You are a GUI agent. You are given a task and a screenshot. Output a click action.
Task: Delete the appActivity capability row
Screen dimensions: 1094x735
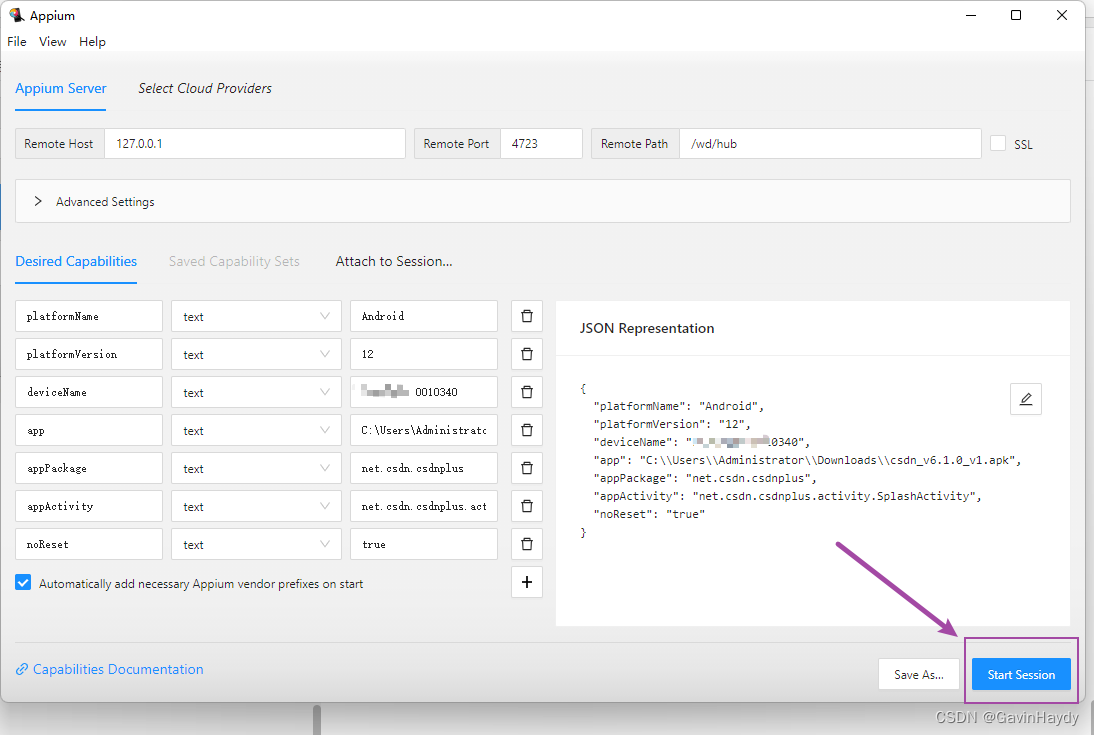tap(527, 506)
